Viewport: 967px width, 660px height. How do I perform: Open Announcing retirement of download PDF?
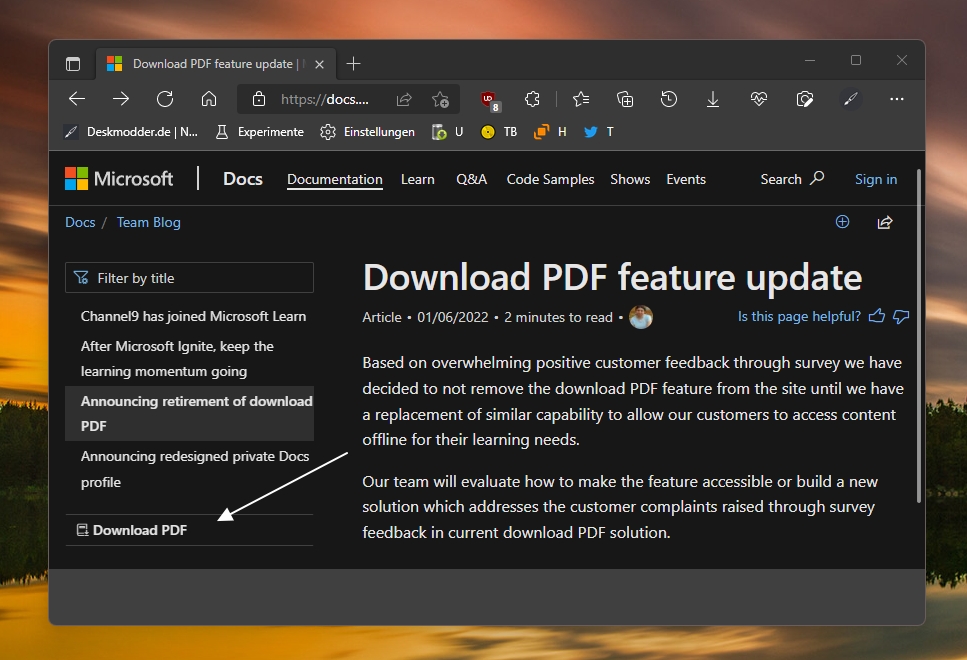[x=189, y=413]
